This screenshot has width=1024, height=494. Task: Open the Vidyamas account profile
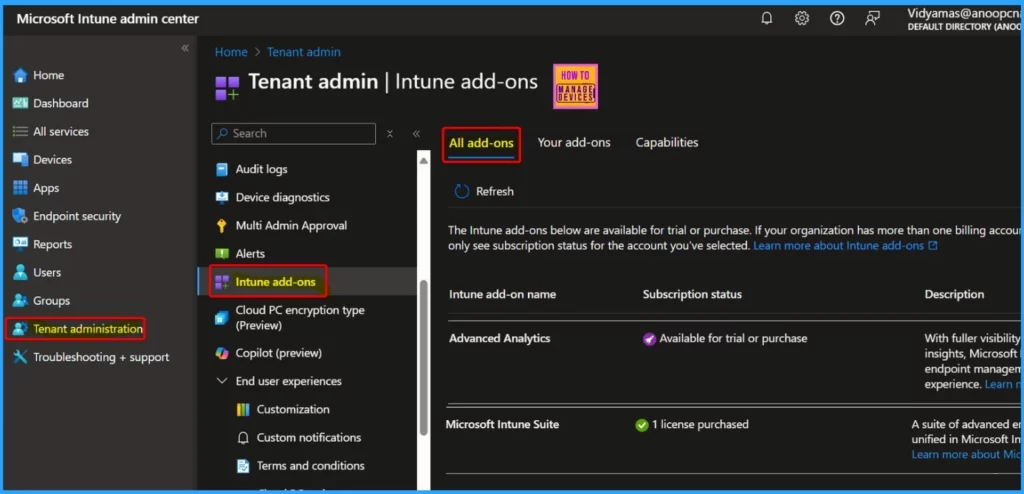pos(964,19)
